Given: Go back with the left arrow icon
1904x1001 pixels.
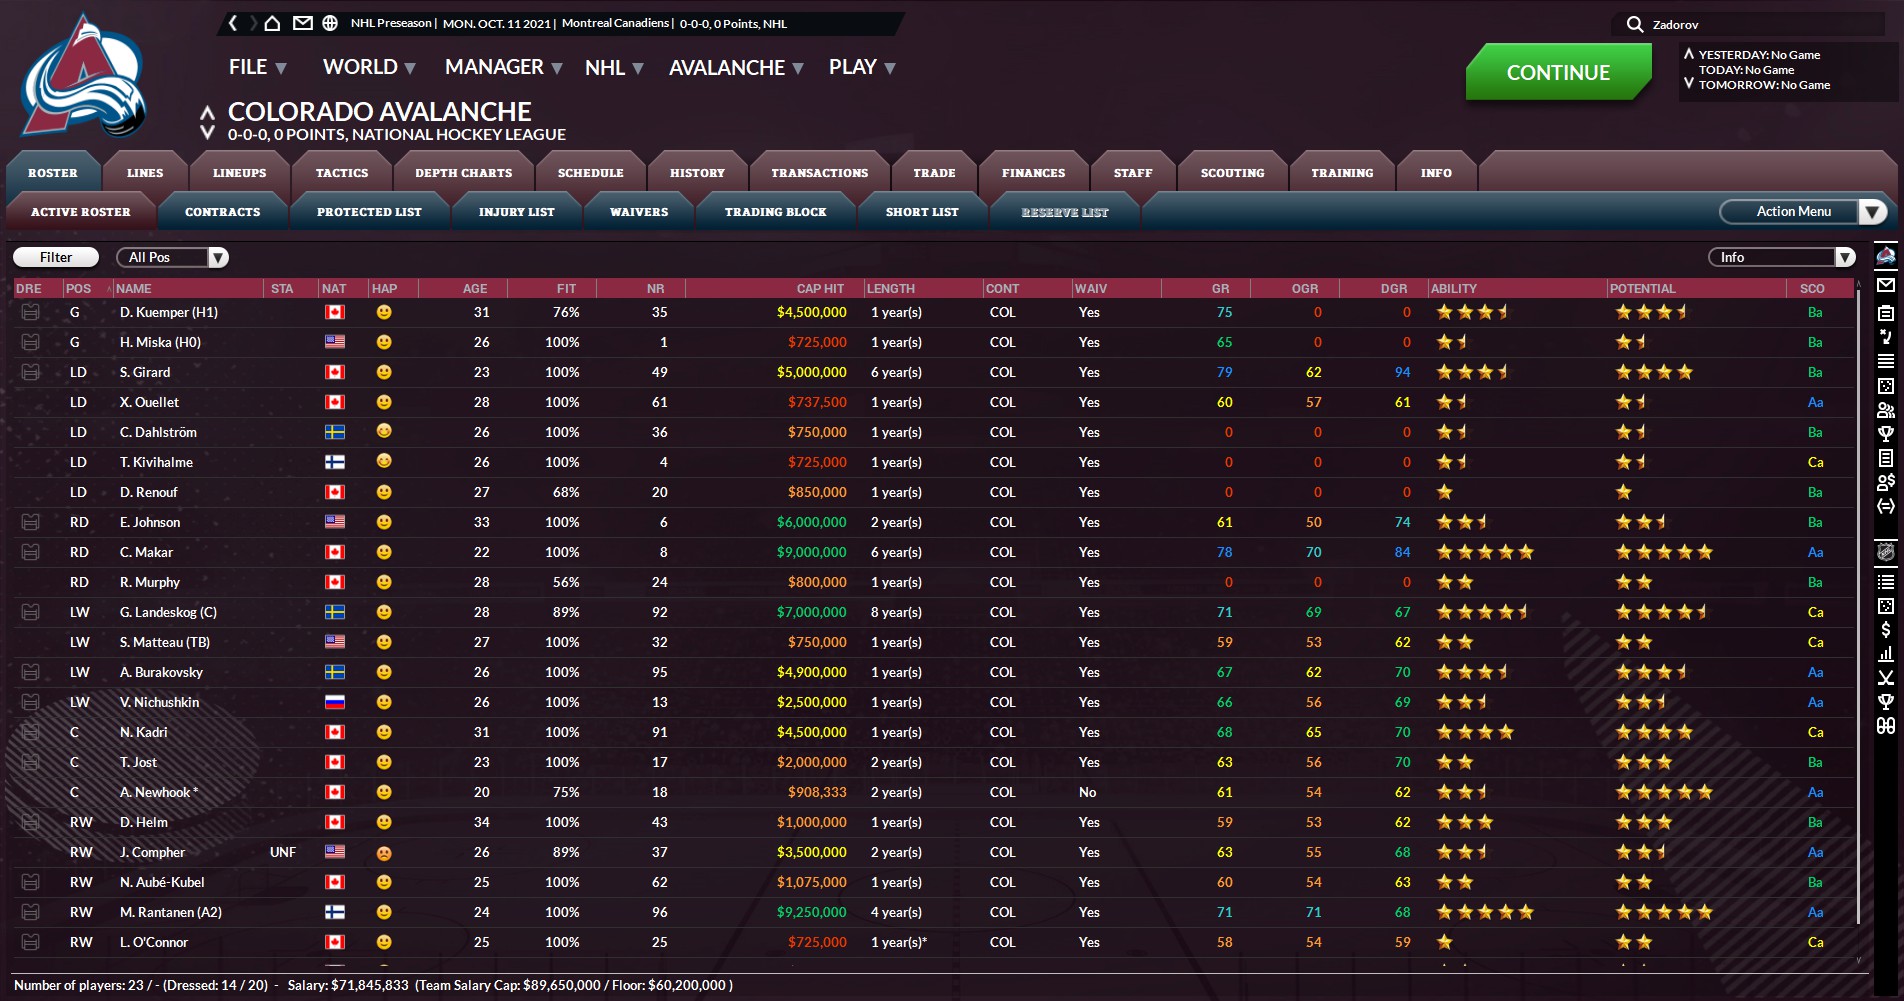Looking at the screenshot, I should point(233,23).
